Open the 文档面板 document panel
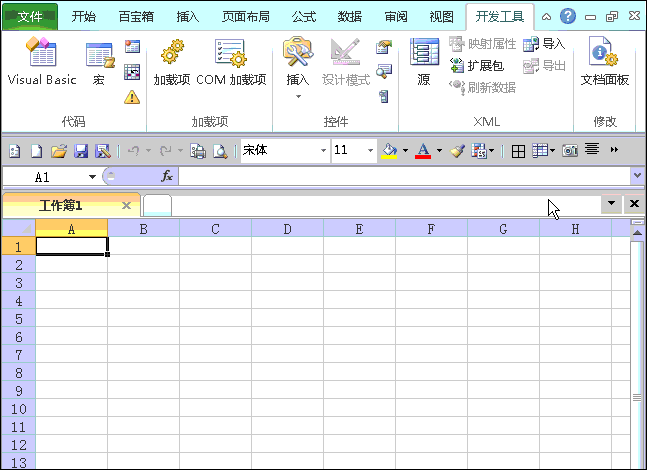This screenshot has width=647, height=470. coord(604,62)
